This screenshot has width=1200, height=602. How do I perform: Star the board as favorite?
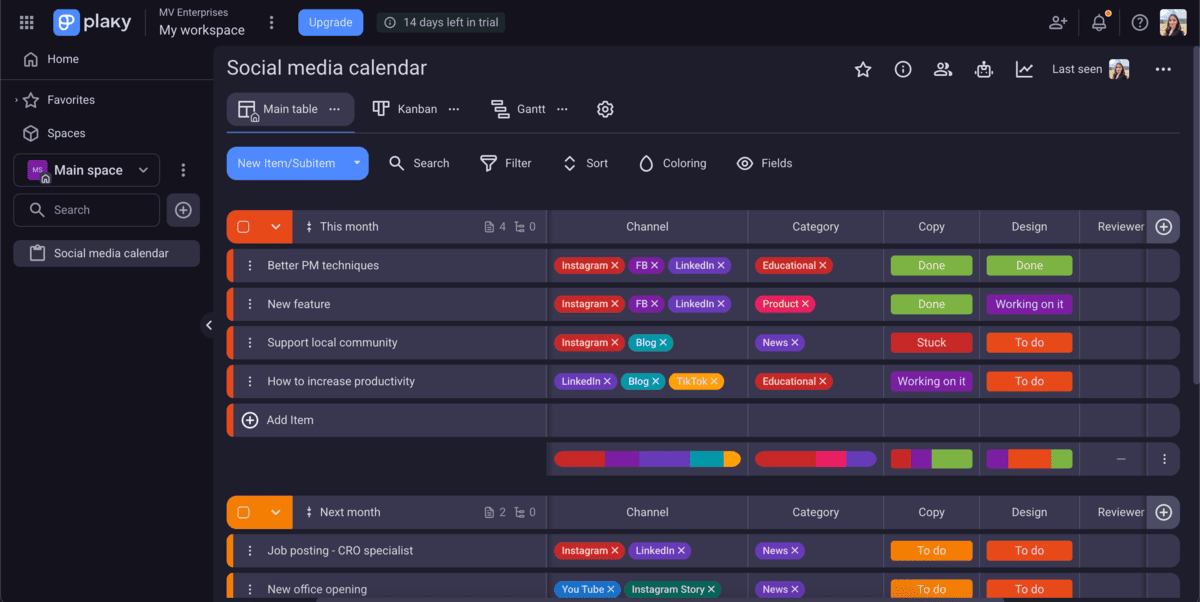862,69
